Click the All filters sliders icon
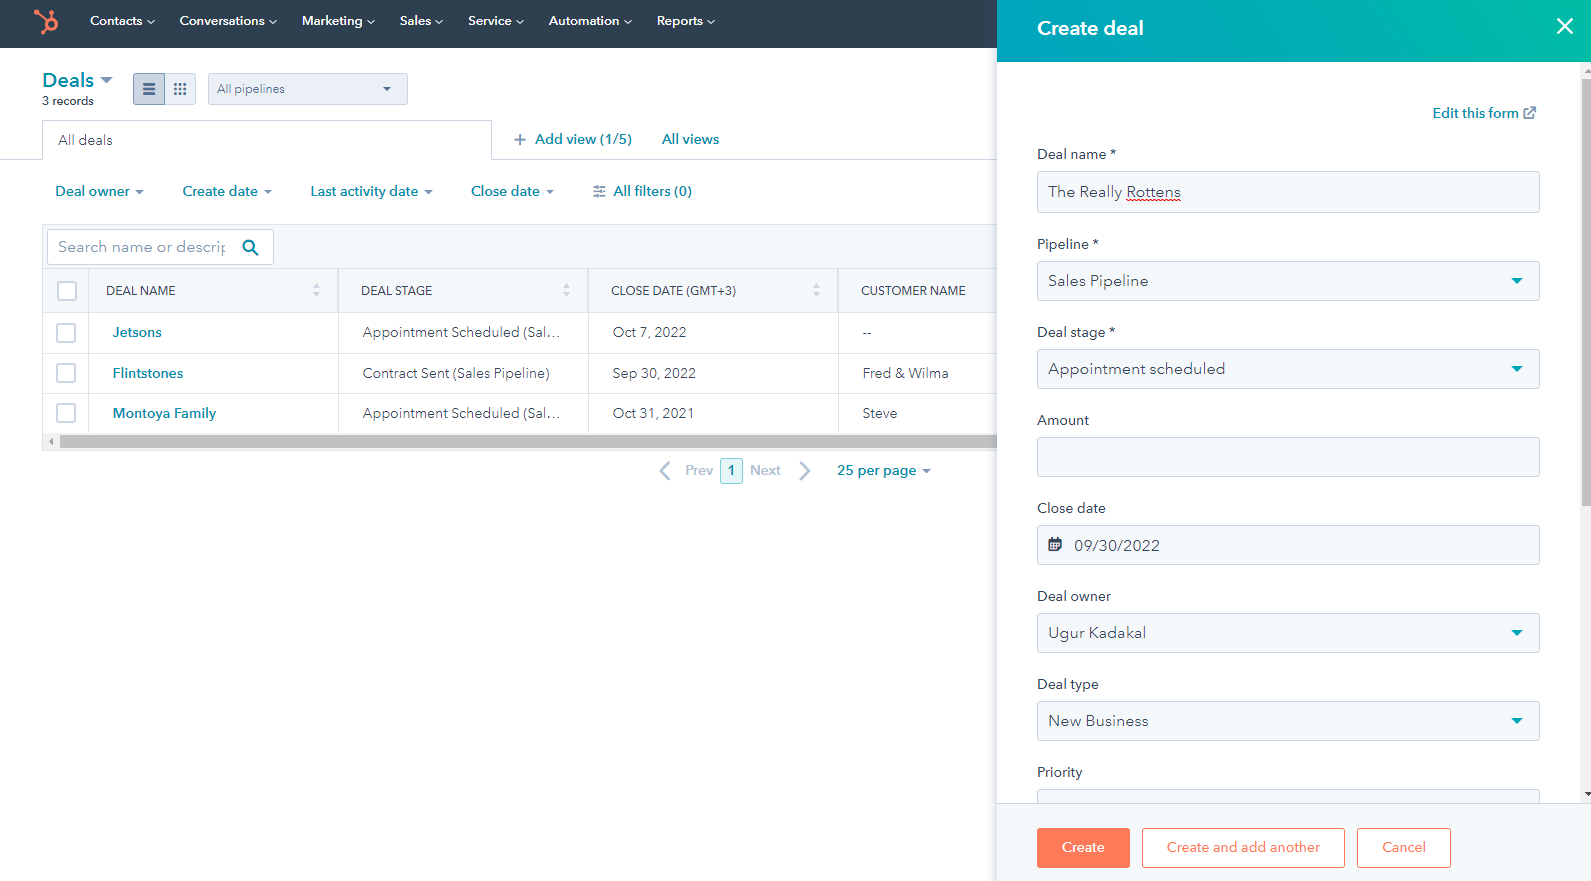 click(x=599, y=191)
